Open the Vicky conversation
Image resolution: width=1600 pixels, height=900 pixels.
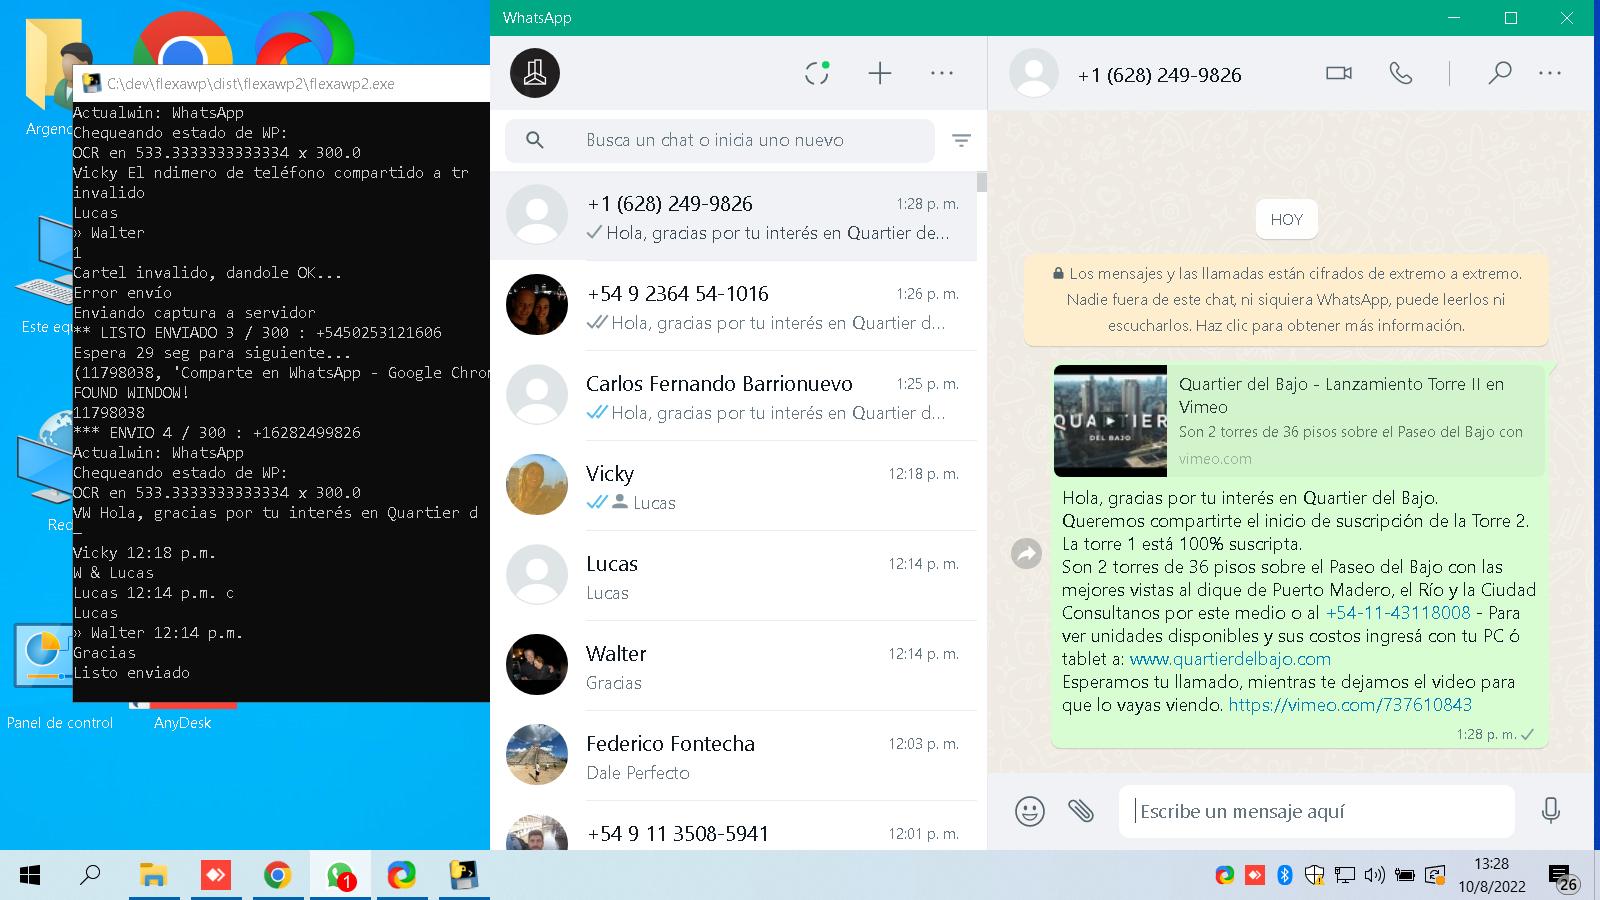pos(733,487)
